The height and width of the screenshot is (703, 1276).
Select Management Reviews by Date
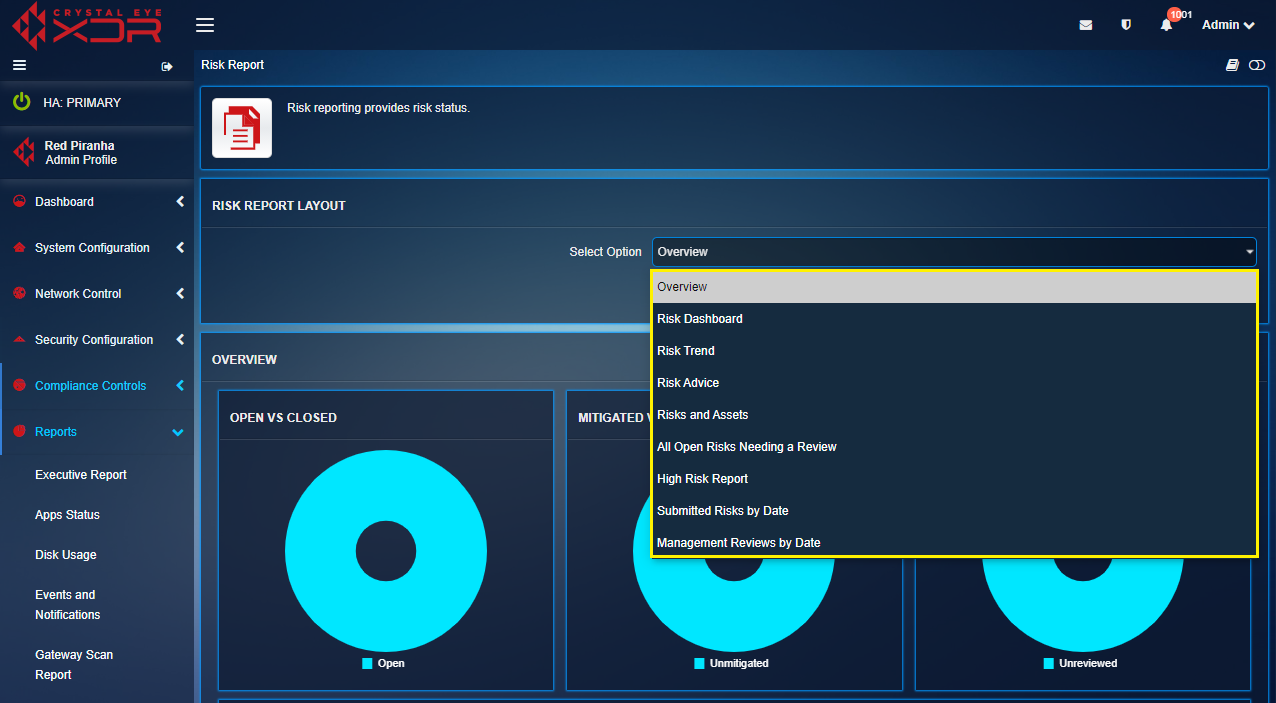954,542
